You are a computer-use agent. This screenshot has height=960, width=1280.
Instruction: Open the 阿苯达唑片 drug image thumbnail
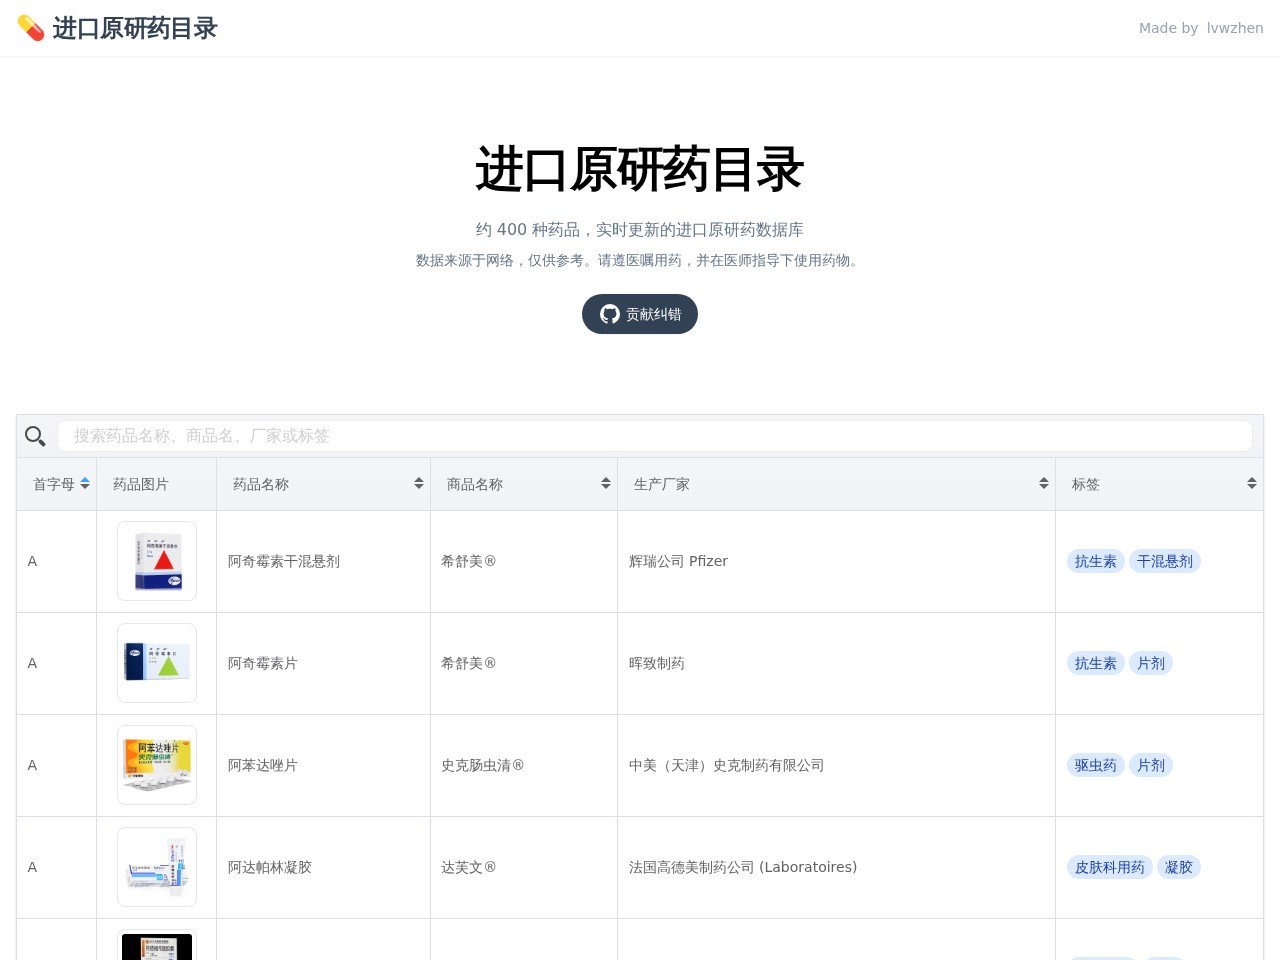pyautogui.click(x=157, y=765)
